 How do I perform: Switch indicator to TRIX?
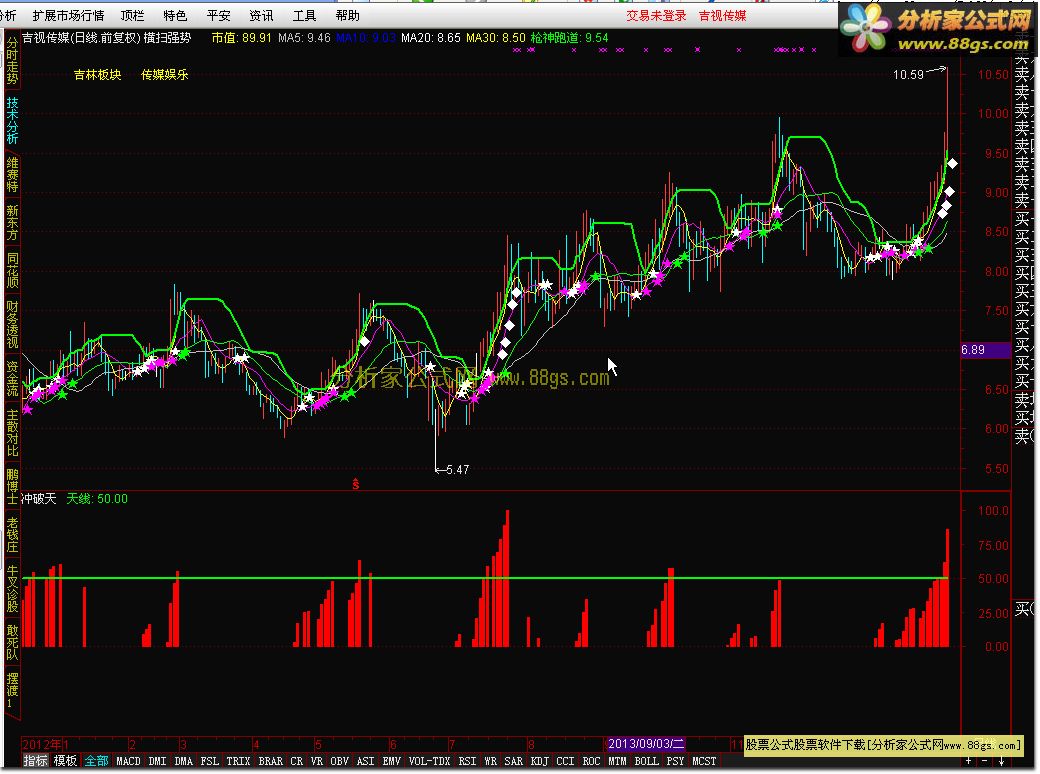(x=238, y=761)
